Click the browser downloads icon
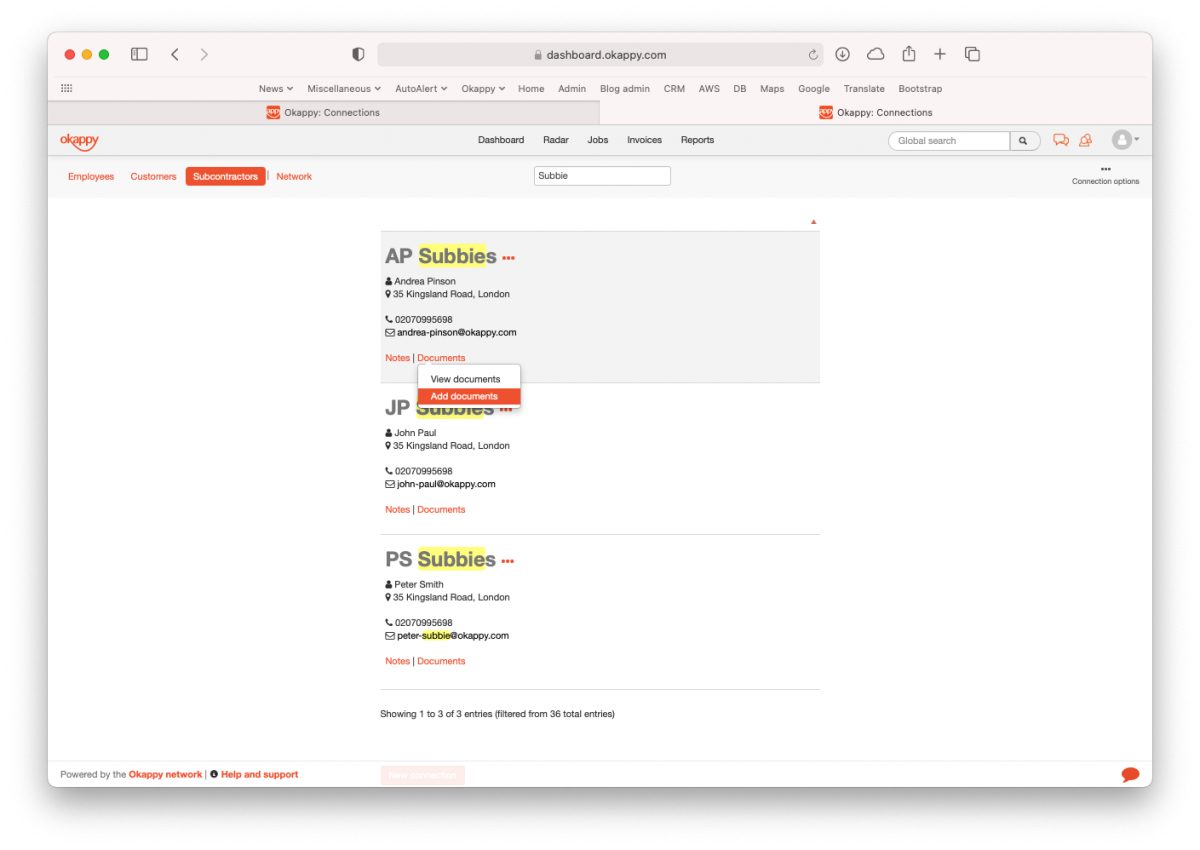Viewport: 1200px width, 850px height. (x=842, y=54)
